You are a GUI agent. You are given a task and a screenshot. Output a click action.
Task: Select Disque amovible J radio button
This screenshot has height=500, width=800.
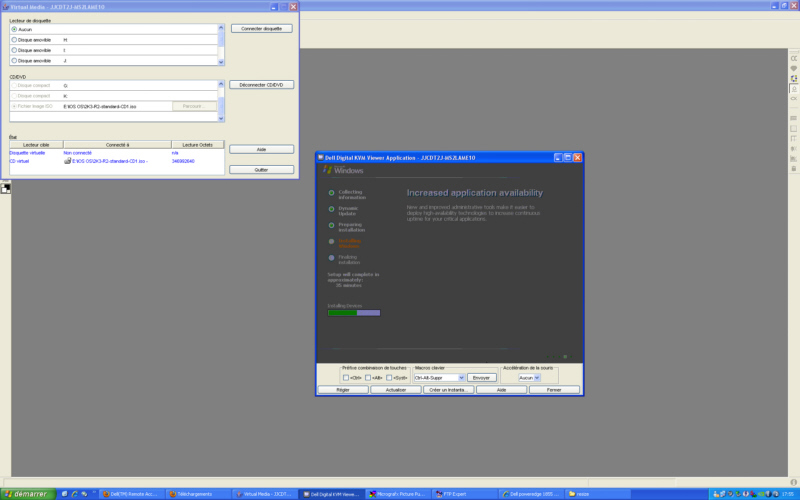14,61
